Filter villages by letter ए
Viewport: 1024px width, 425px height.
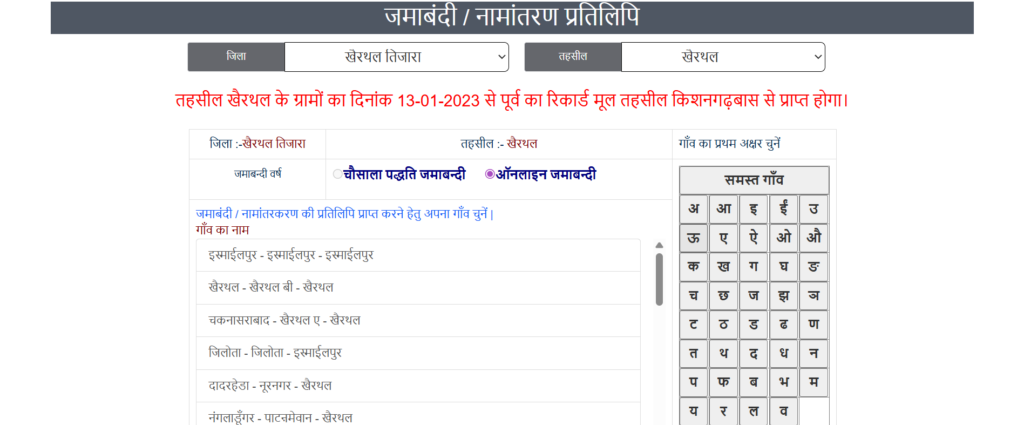click(x=724, y=238)
